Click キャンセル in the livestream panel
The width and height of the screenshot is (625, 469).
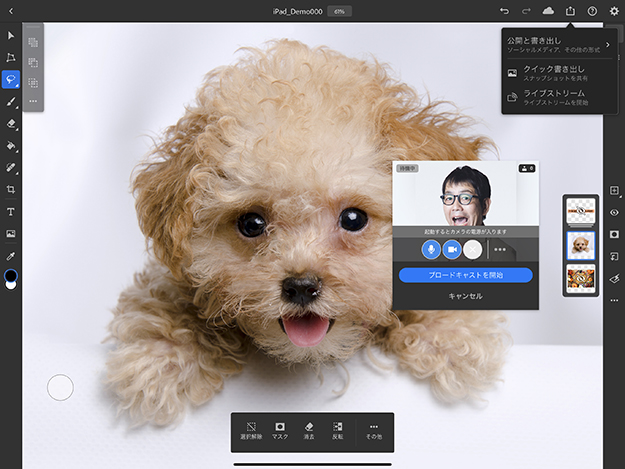(465, 296)
